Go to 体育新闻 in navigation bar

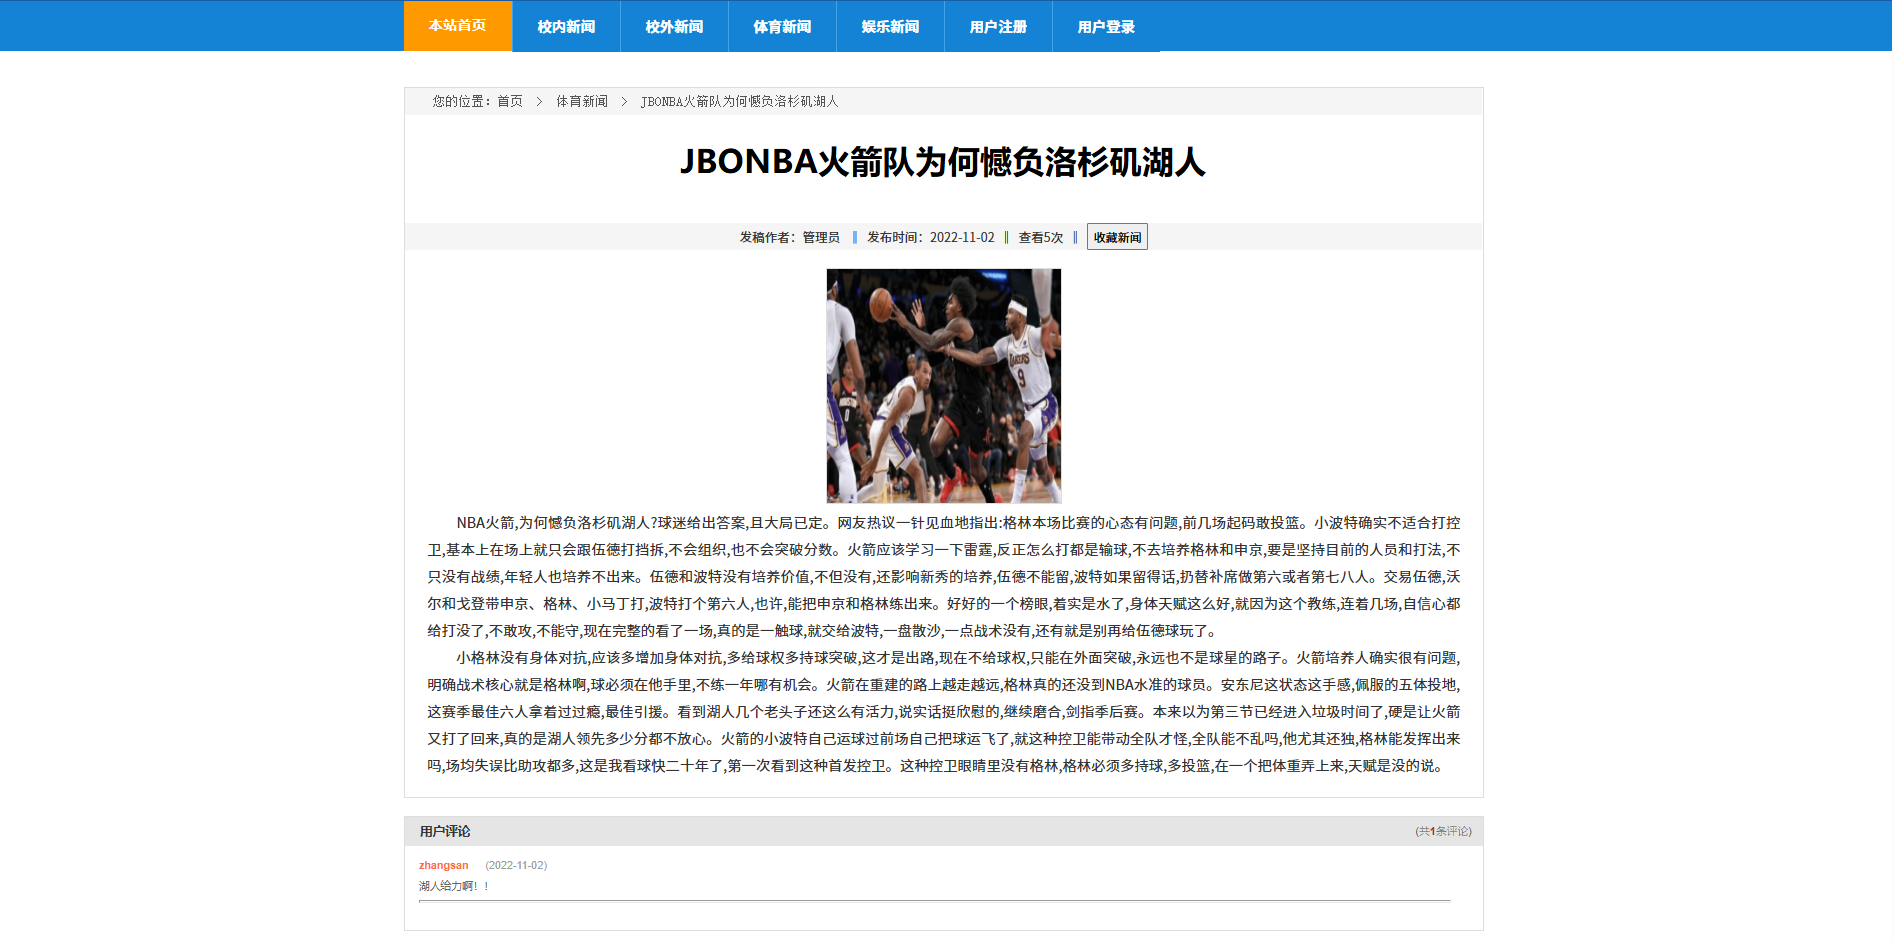[782, 26]
